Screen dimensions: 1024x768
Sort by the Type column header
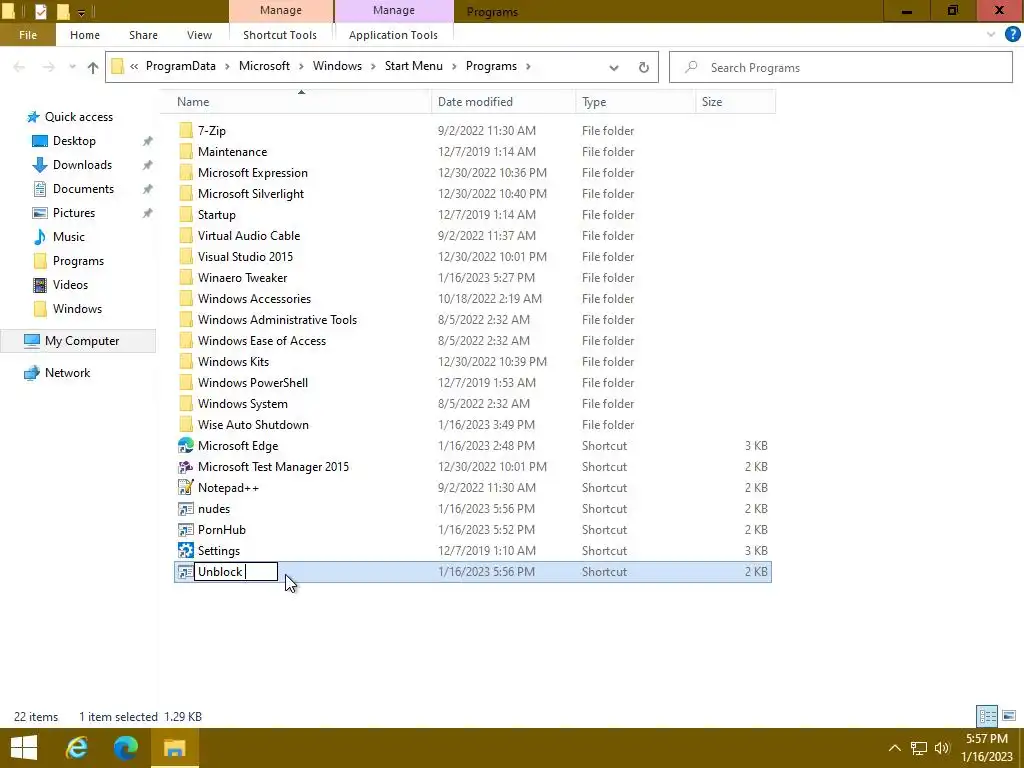pos(635,102)
